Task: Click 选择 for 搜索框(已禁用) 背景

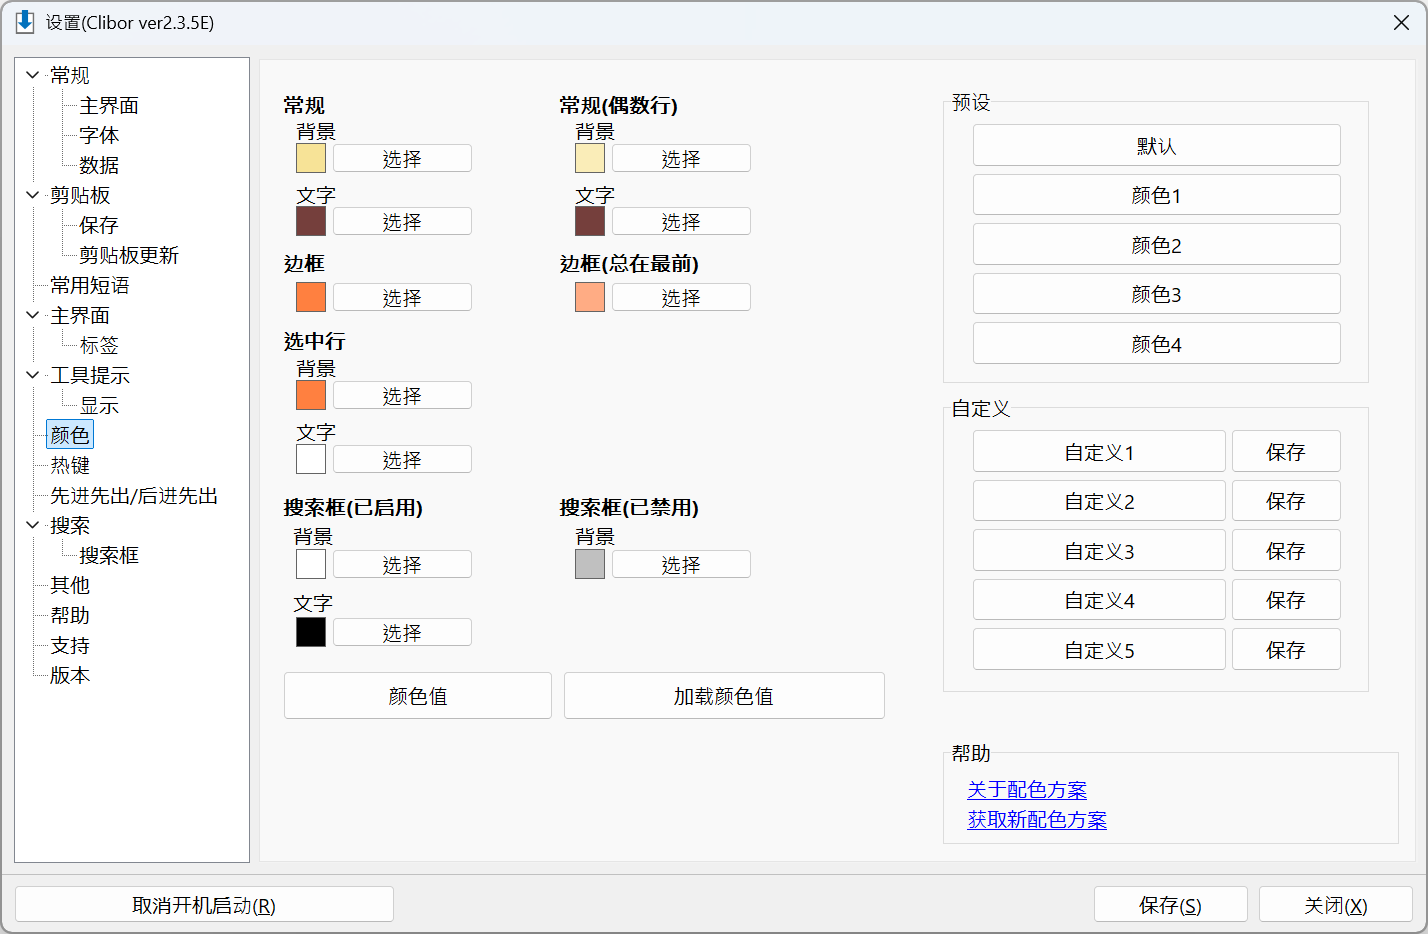Action: 681,564
